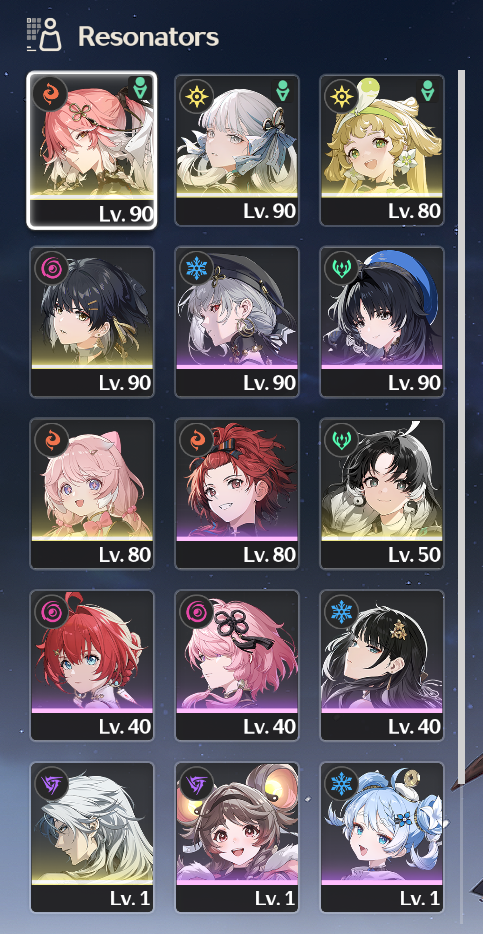Click green team marker on blonde Lv. 80 resonator
The width and height of the screenshot is (483, 934).
point(428,91)
